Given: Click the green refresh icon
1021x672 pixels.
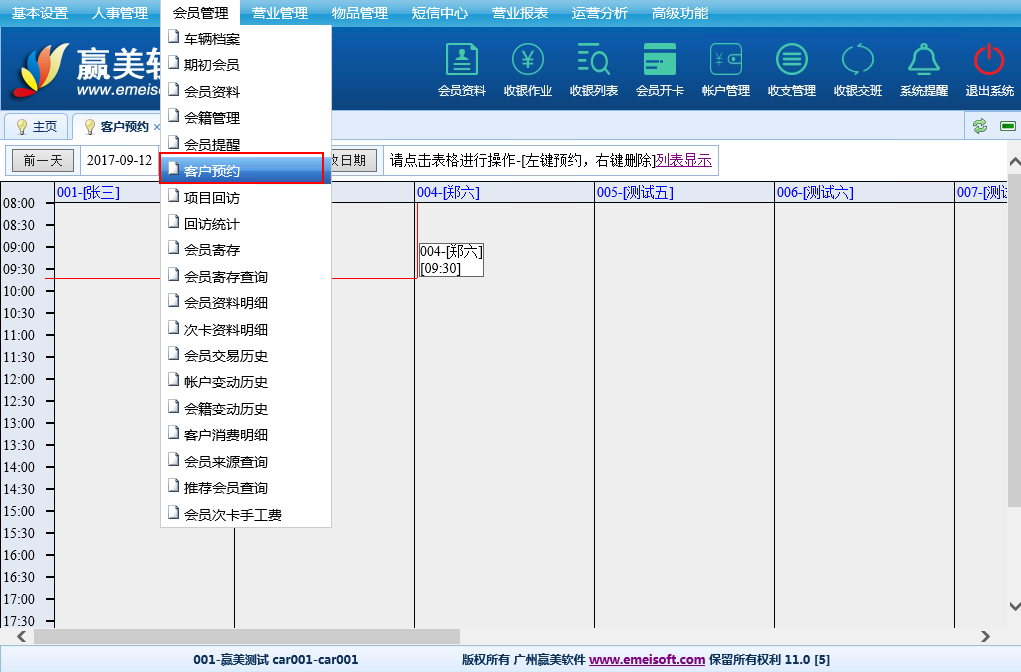Looking at the screenshot, I should click(x=980, y=126).
